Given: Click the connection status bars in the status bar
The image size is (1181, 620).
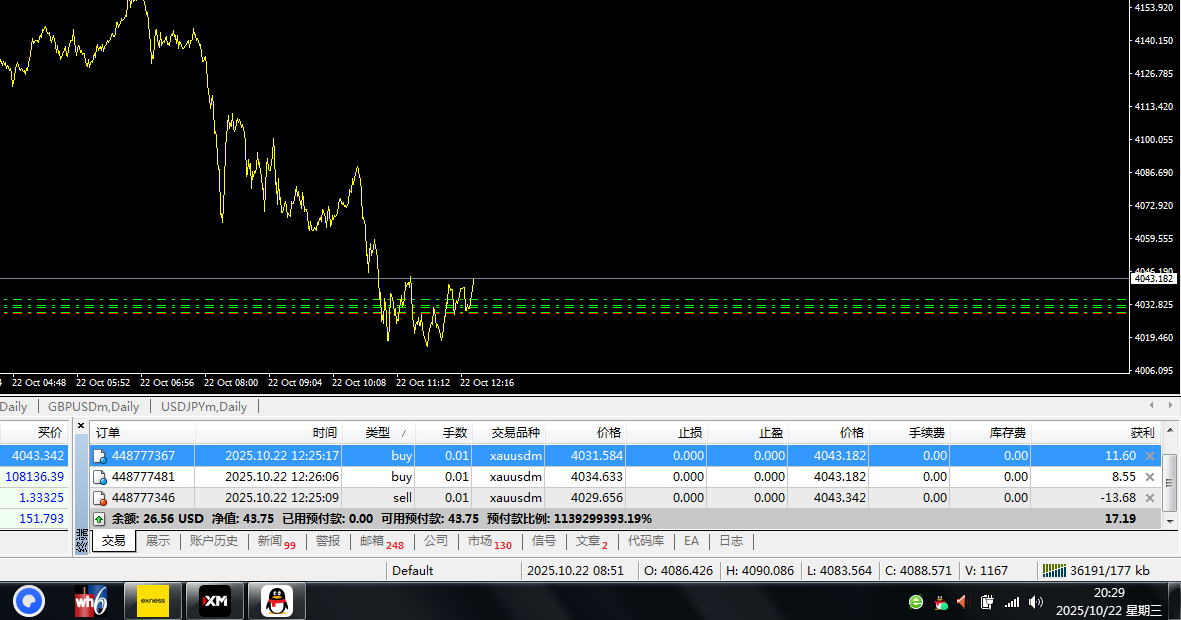Looking at the screenshot, I should tap(1054, 570).
